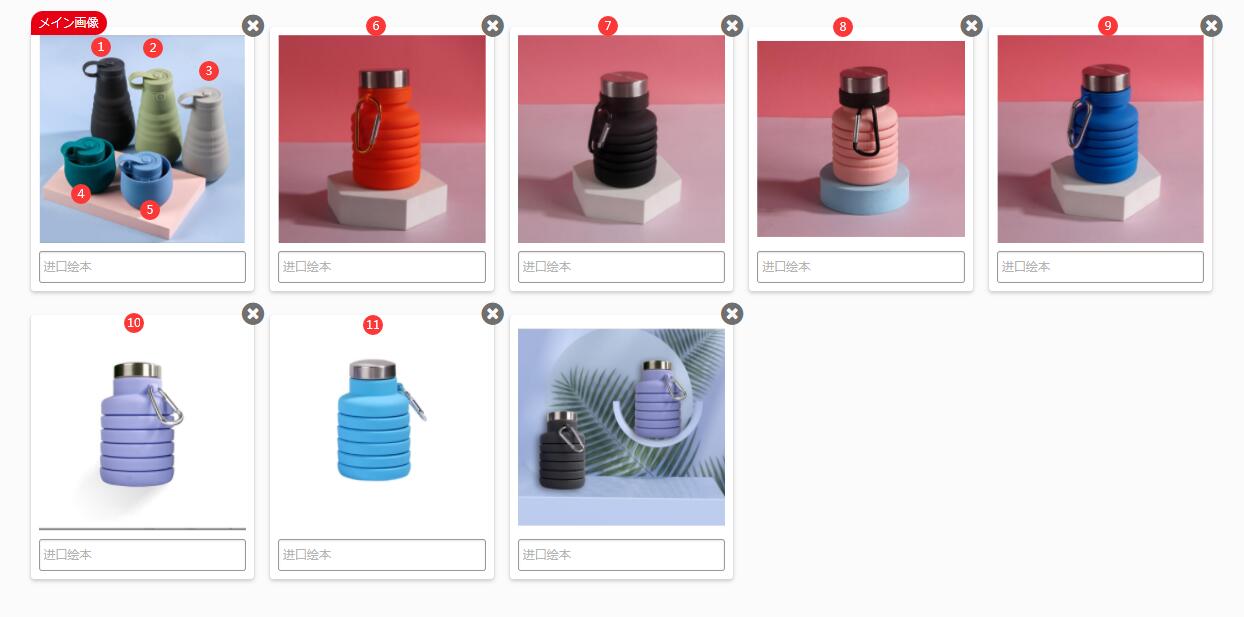The height and width of the screenshot is (617, 1244).
Task: Select red marker number 1 on main image
Action: click(x=100, y=47)
